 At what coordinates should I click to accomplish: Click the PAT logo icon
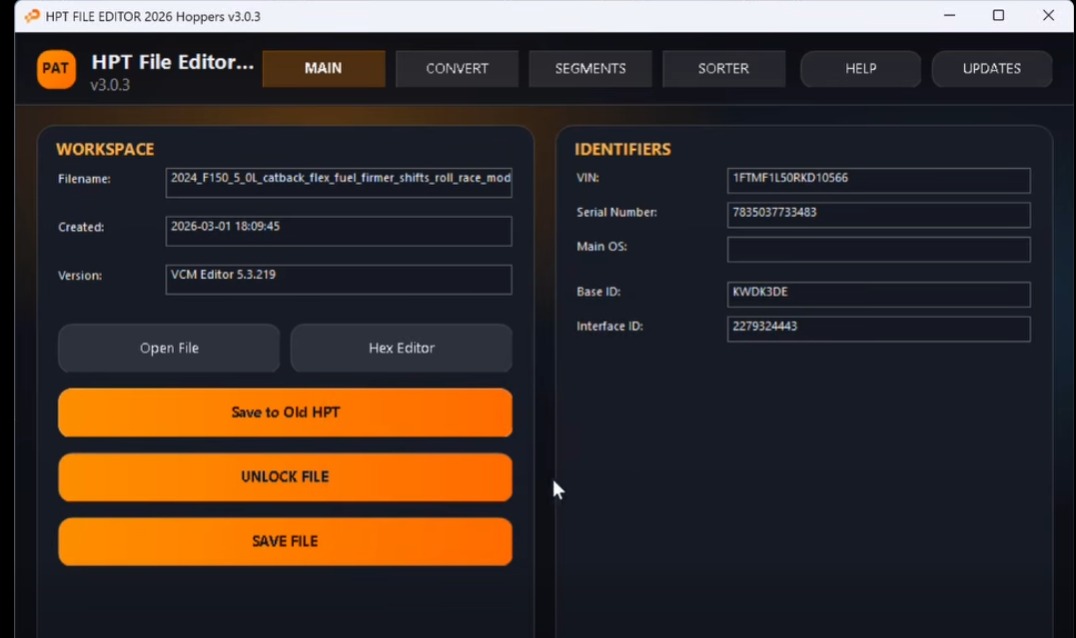tap(55, 69)
